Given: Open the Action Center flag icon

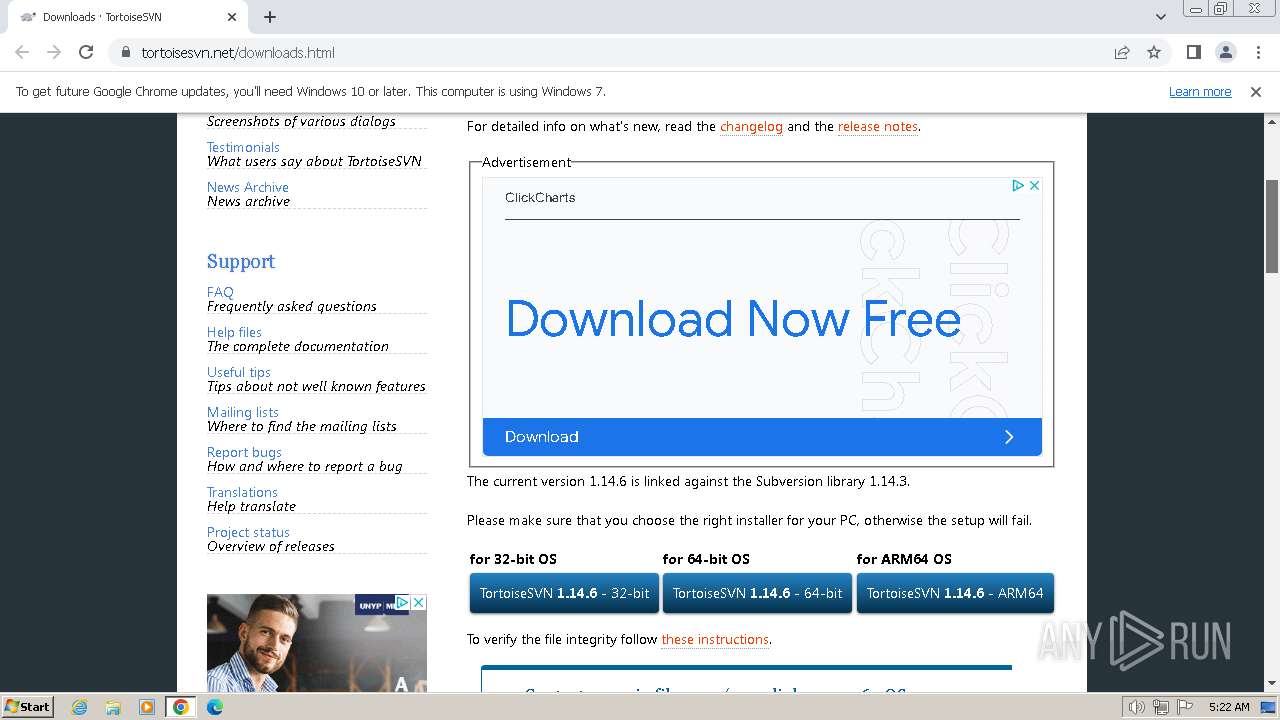Looking at the screenshot, I should (x=1183, y=707).
